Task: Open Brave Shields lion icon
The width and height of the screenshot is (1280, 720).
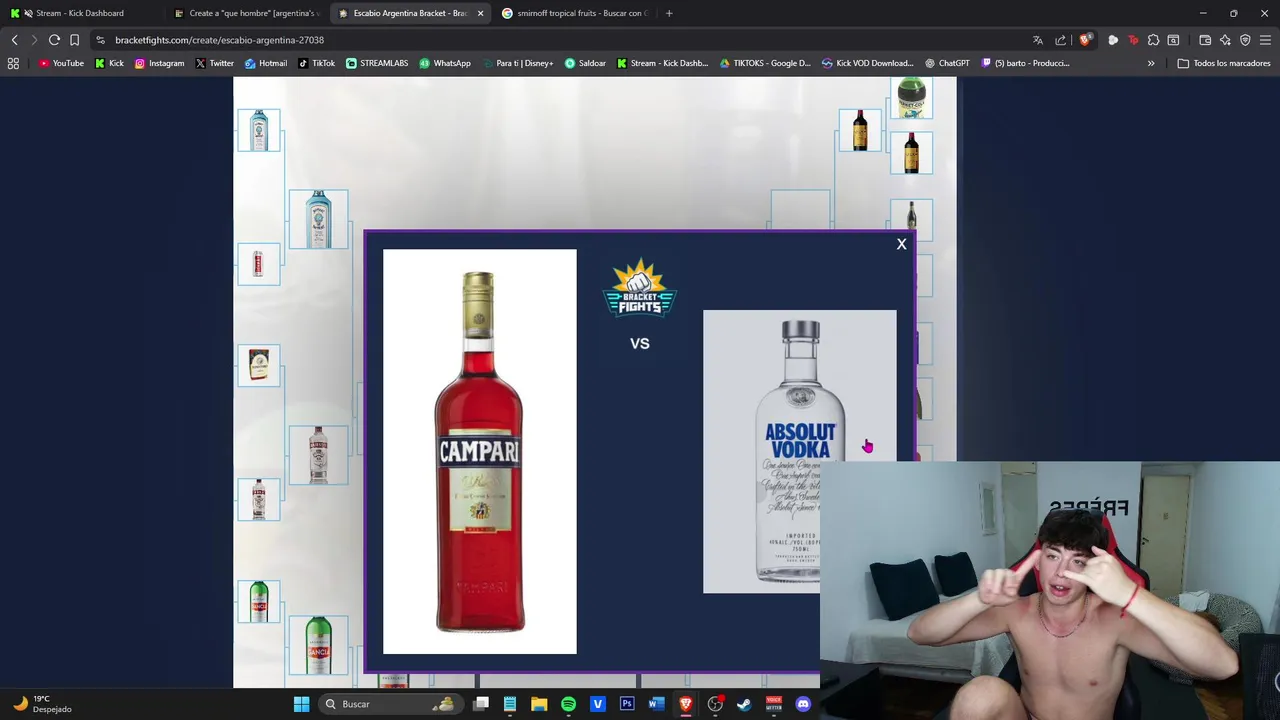Action: click(x=1085, y=40)
